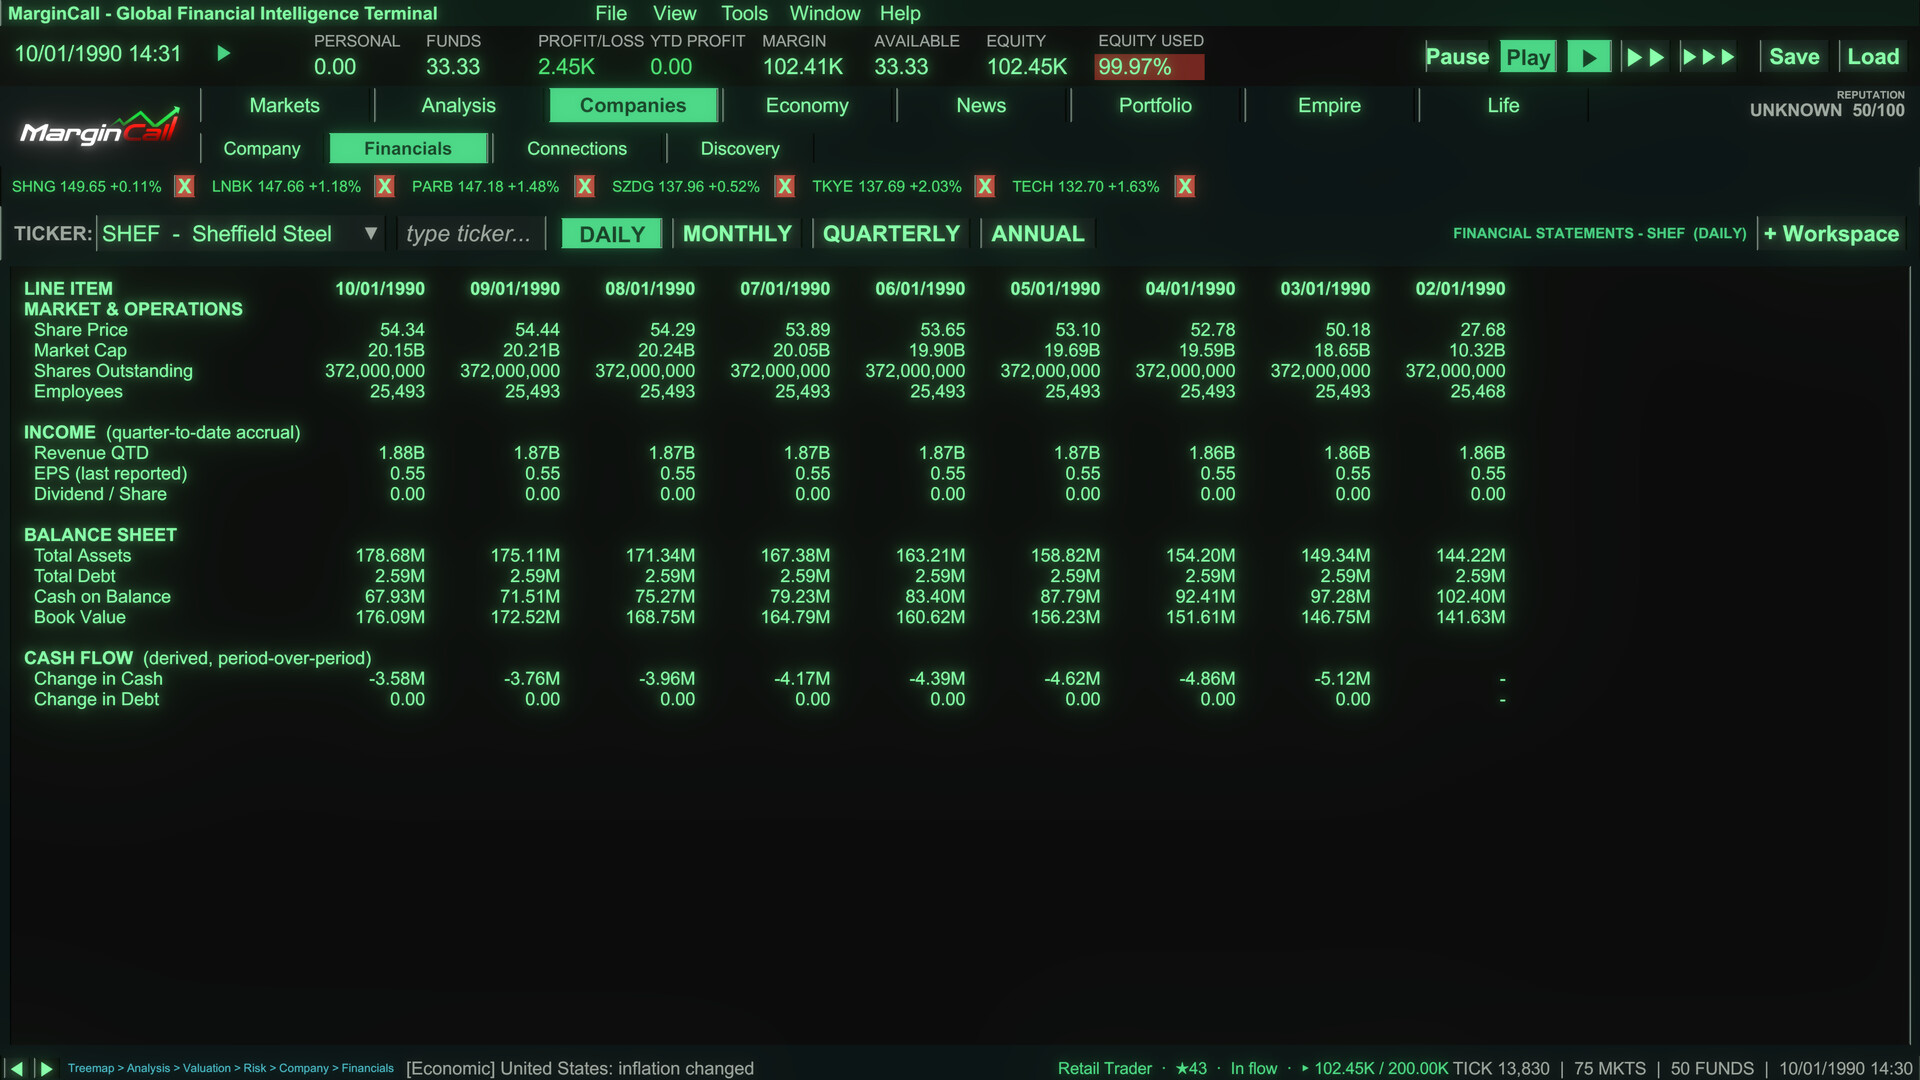Open the Life tab
The image size is (1920, 1080).
click(1503, 105)
